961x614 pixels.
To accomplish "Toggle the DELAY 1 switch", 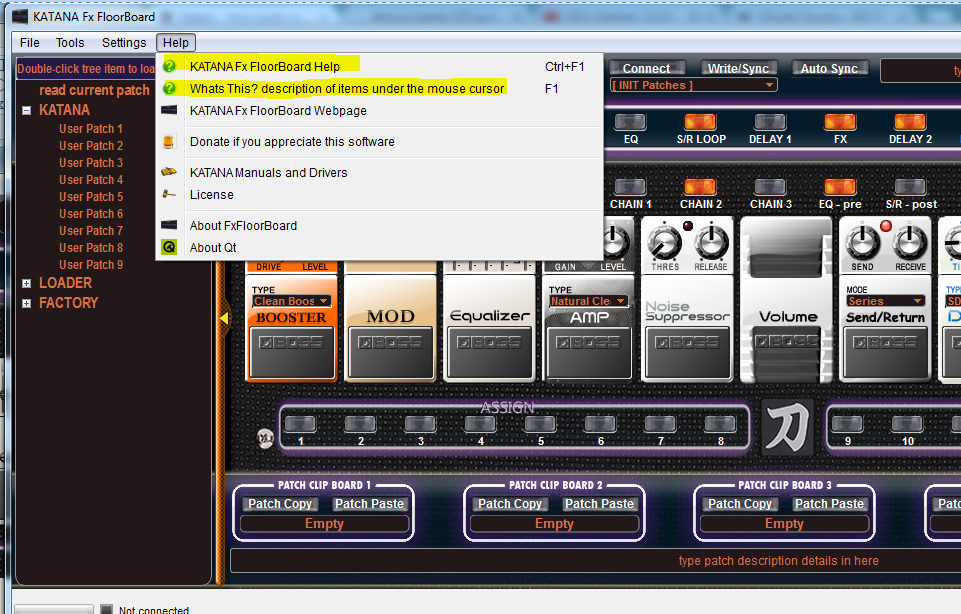I will click(770, 121).
